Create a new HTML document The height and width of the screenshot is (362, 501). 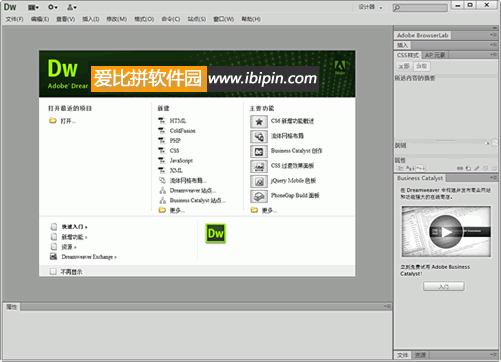point(178,121)
